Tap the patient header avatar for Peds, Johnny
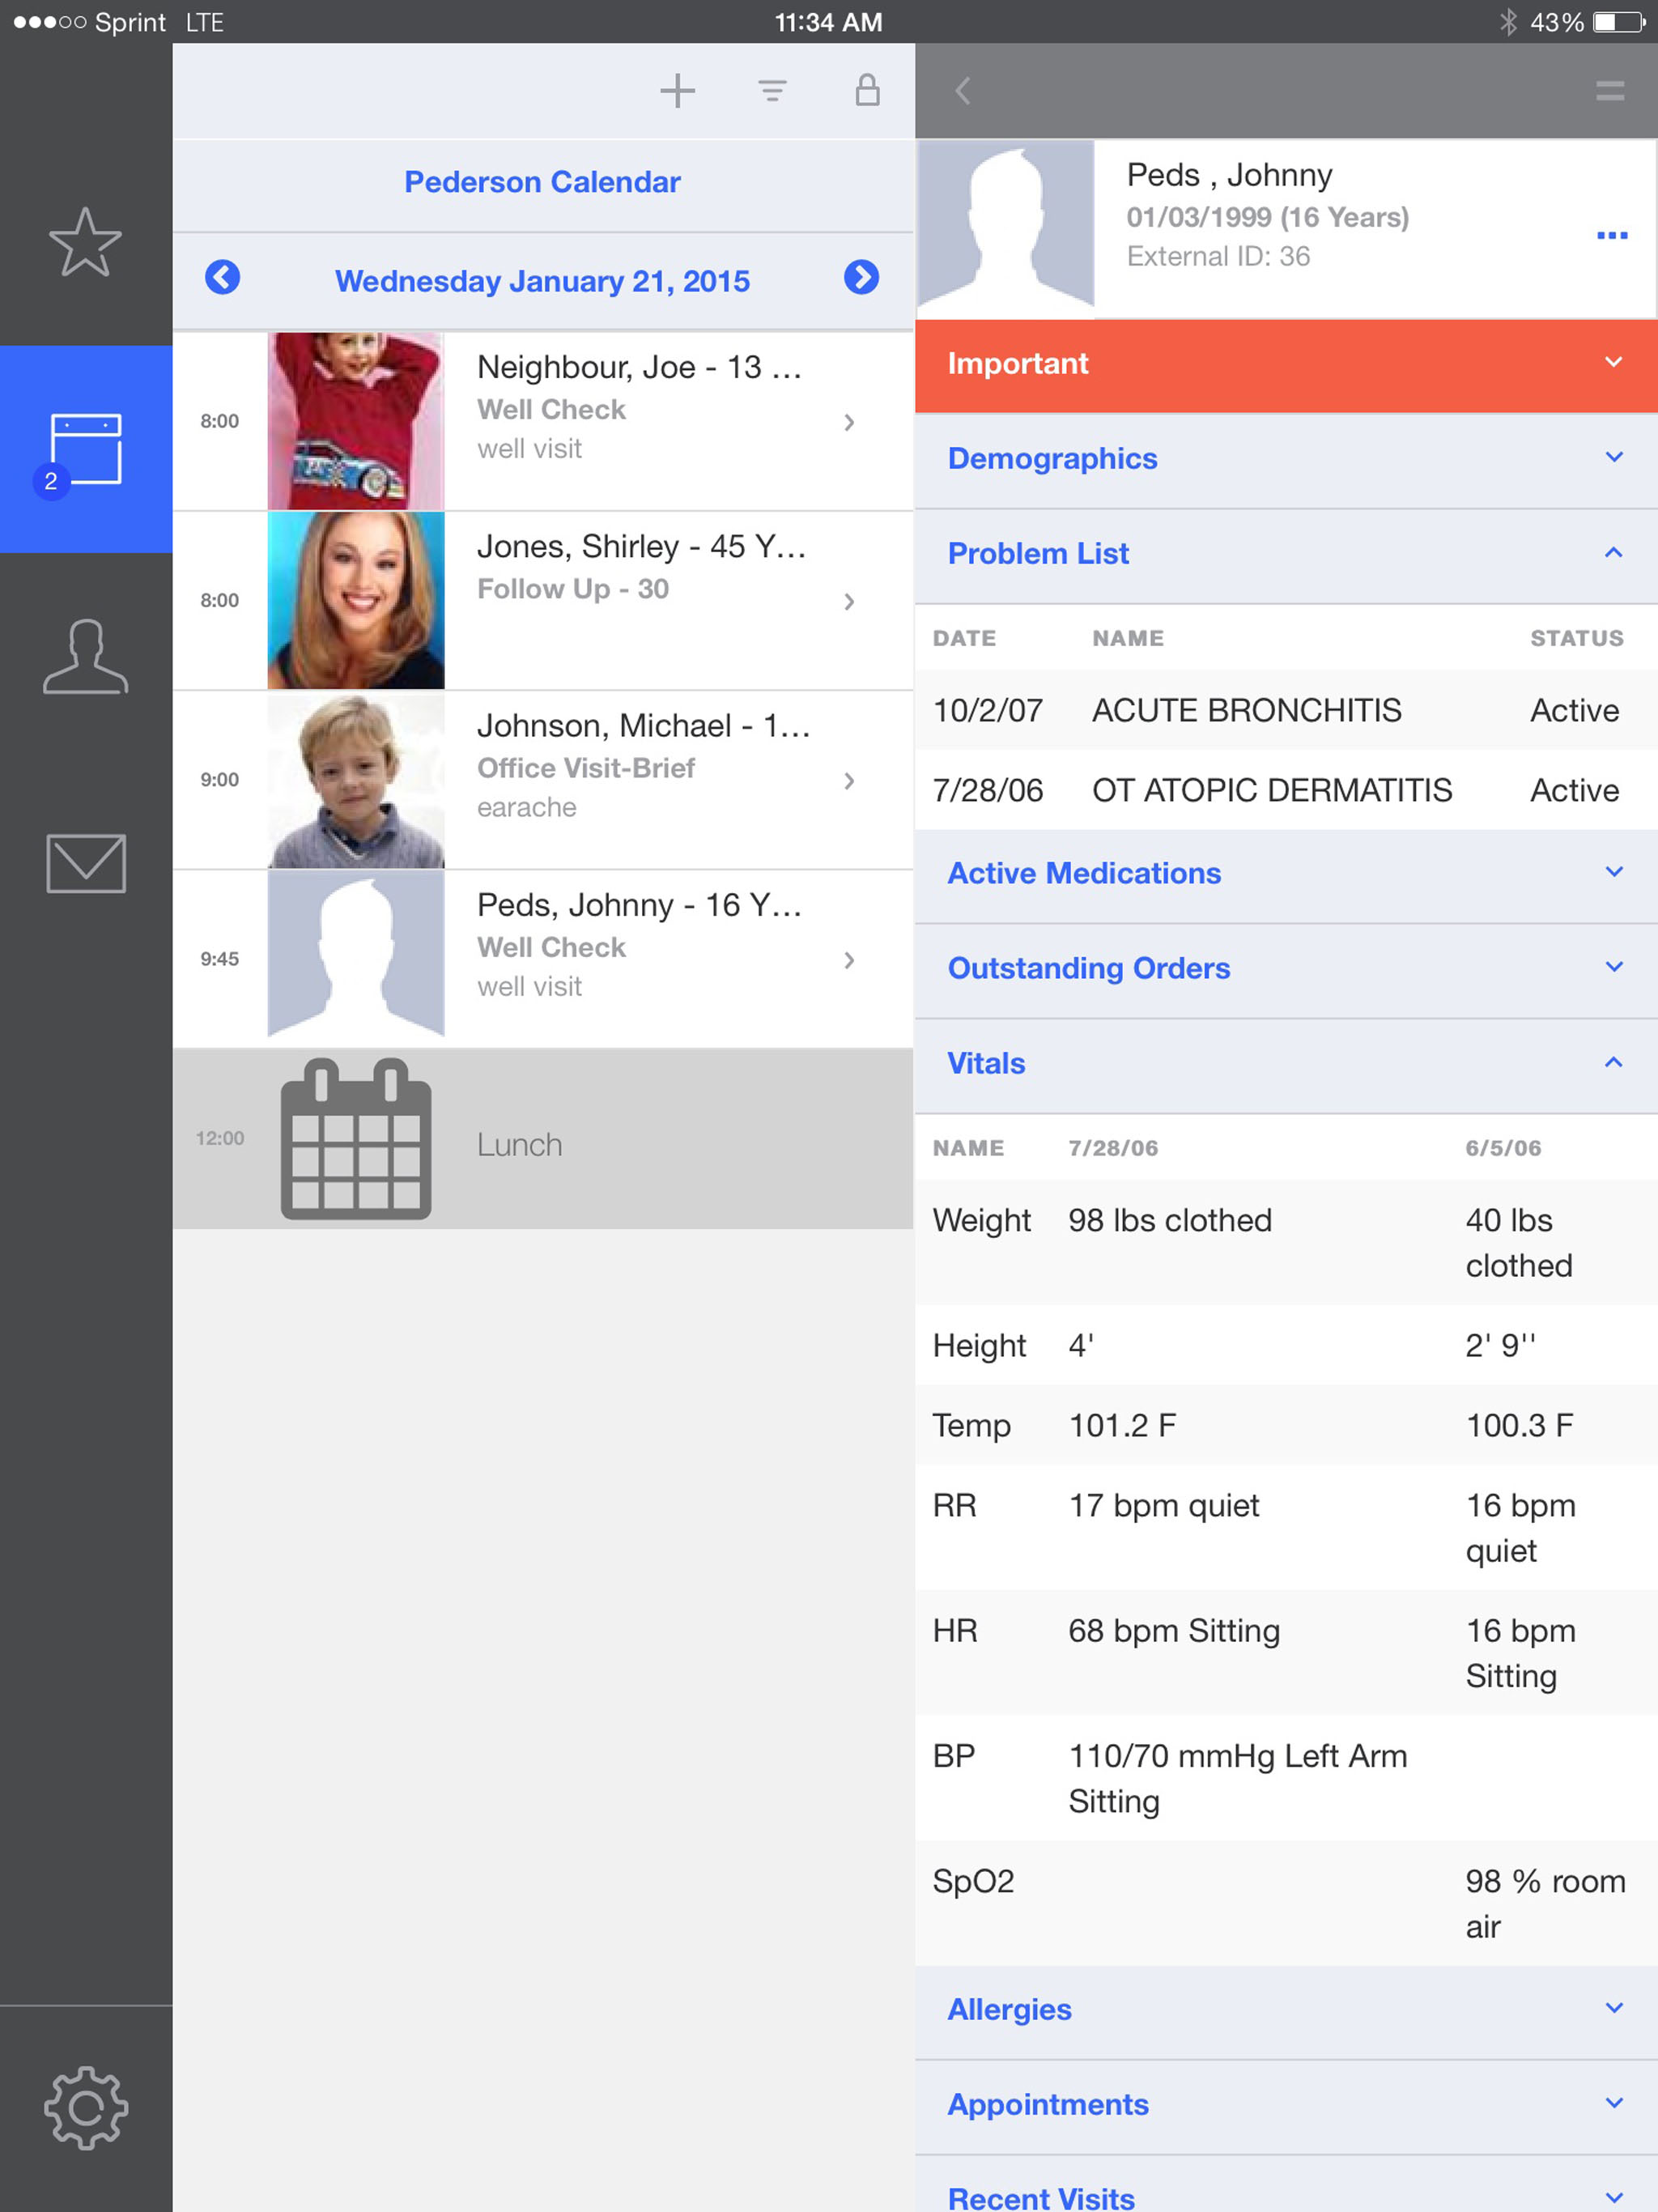1658x2212 pixels. (x=1006, y=229)
